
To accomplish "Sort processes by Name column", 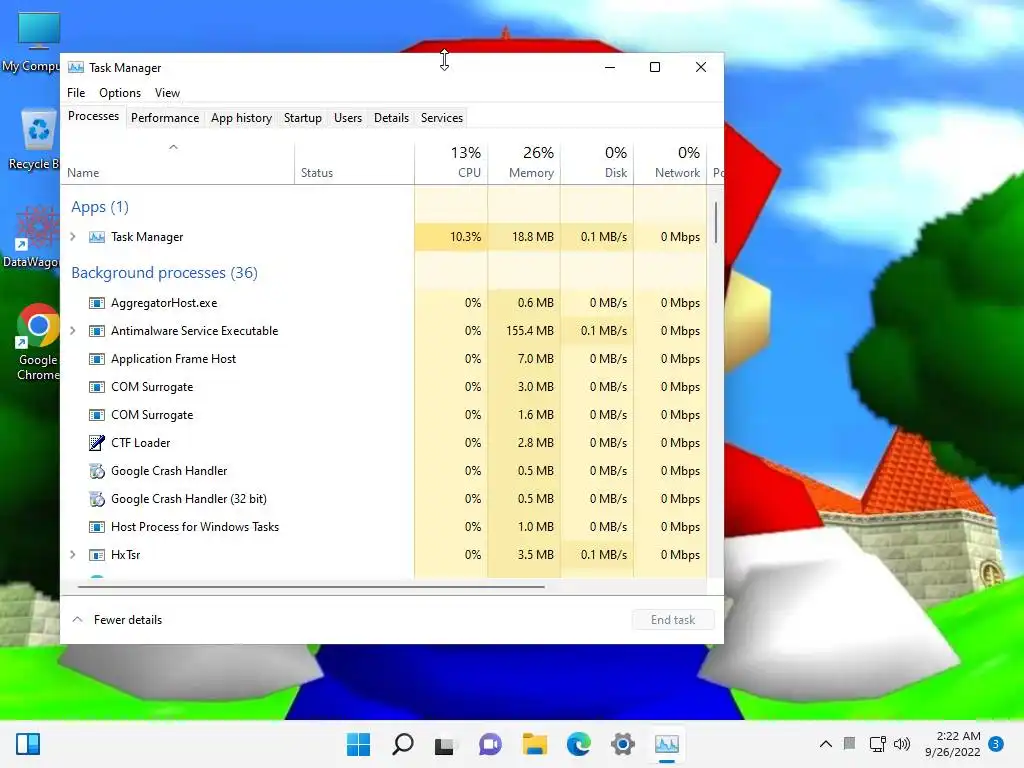I will [177, 163].
